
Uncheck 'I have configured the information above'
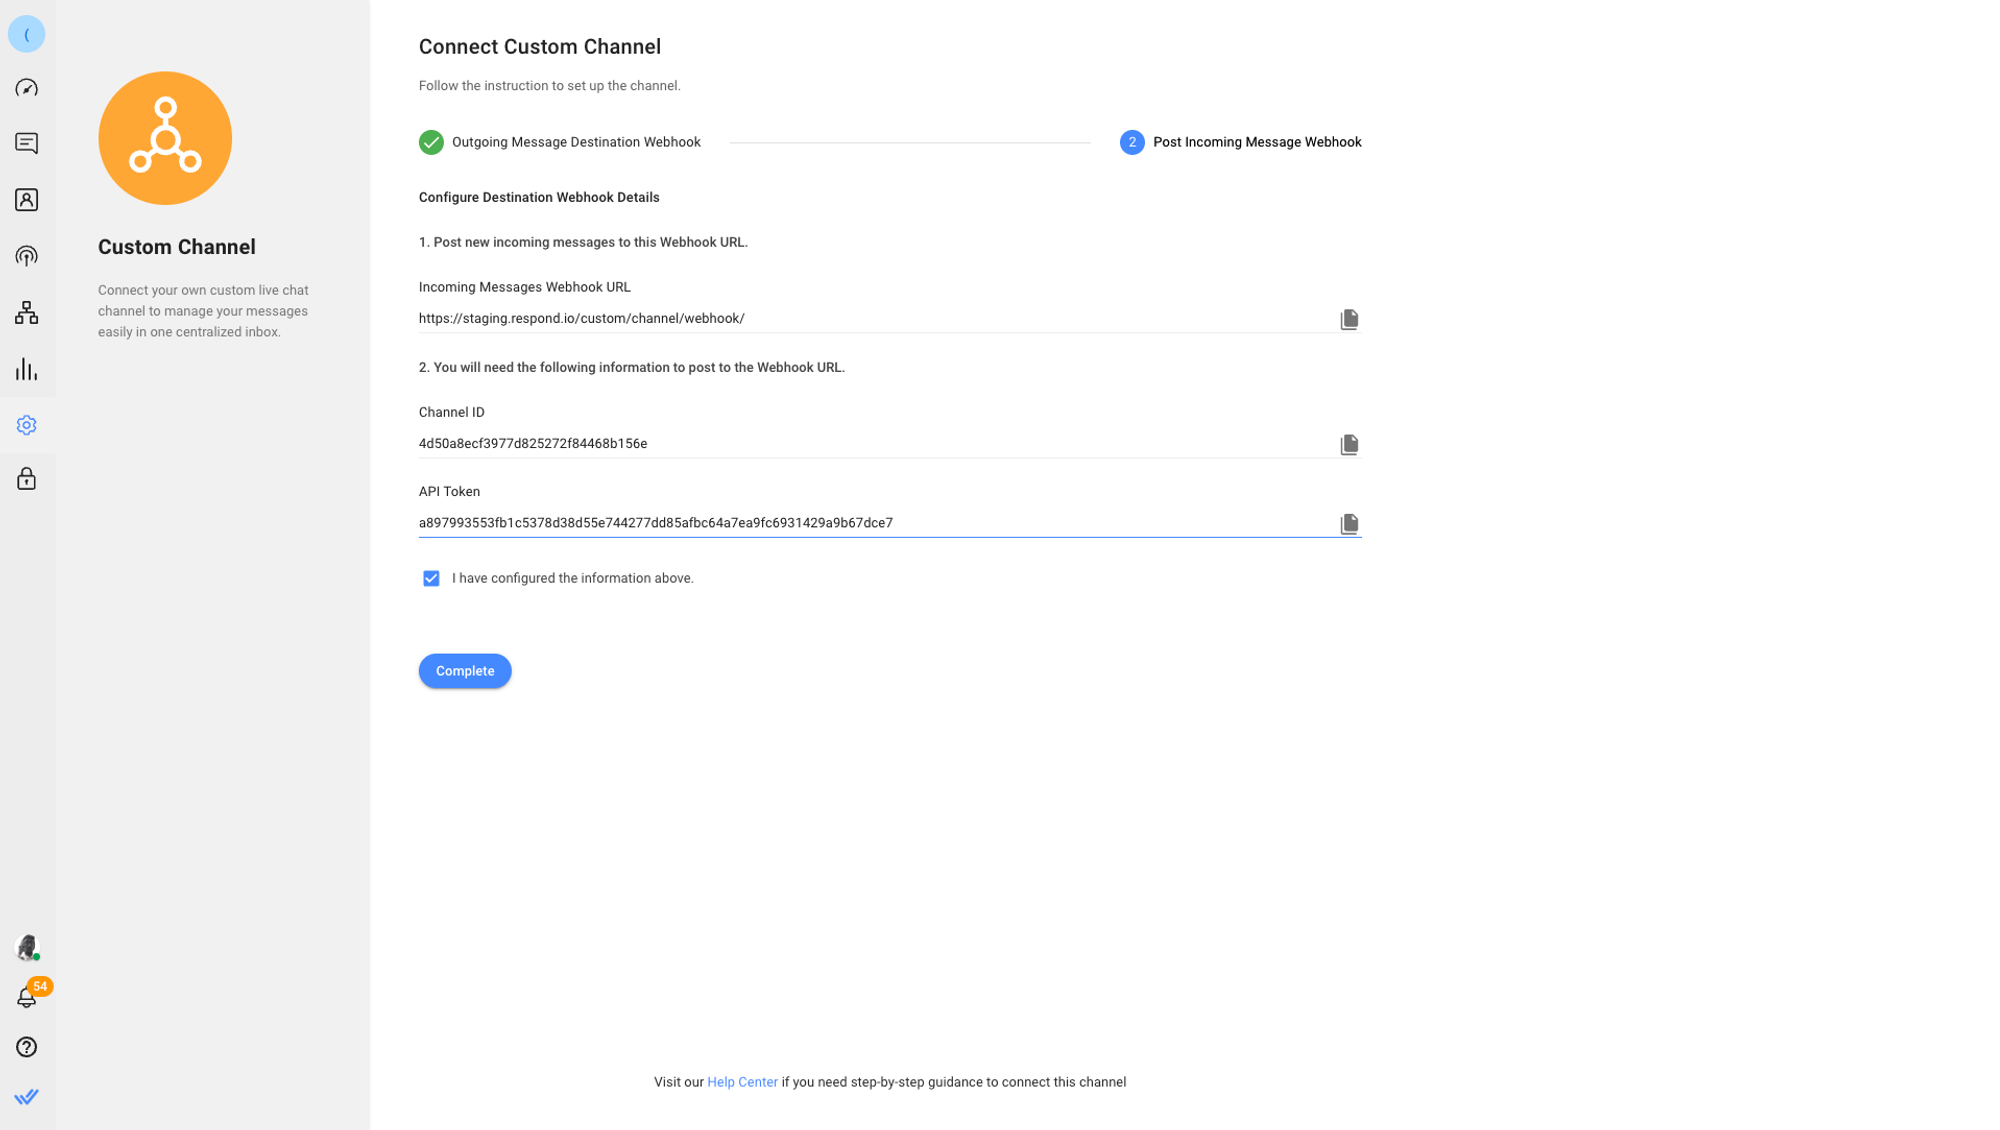[x=431, y=579]
